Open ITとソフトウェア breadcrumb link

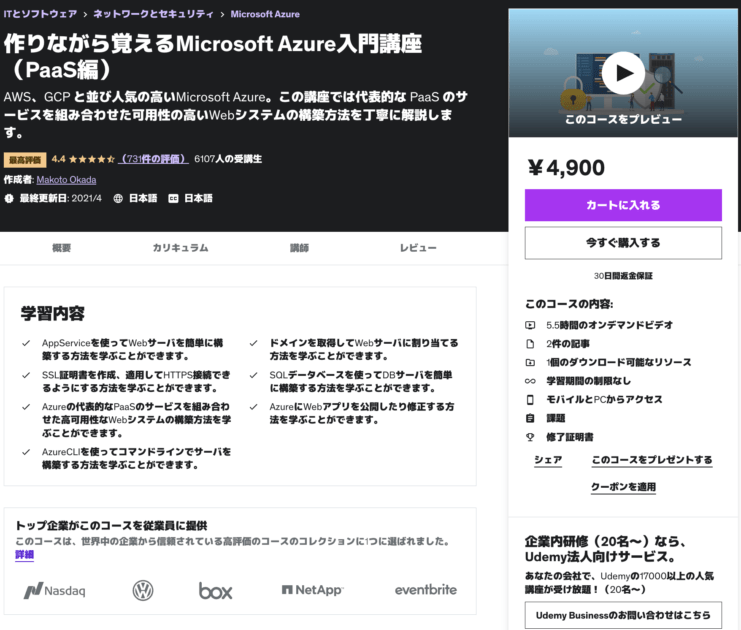pos(40,14)
